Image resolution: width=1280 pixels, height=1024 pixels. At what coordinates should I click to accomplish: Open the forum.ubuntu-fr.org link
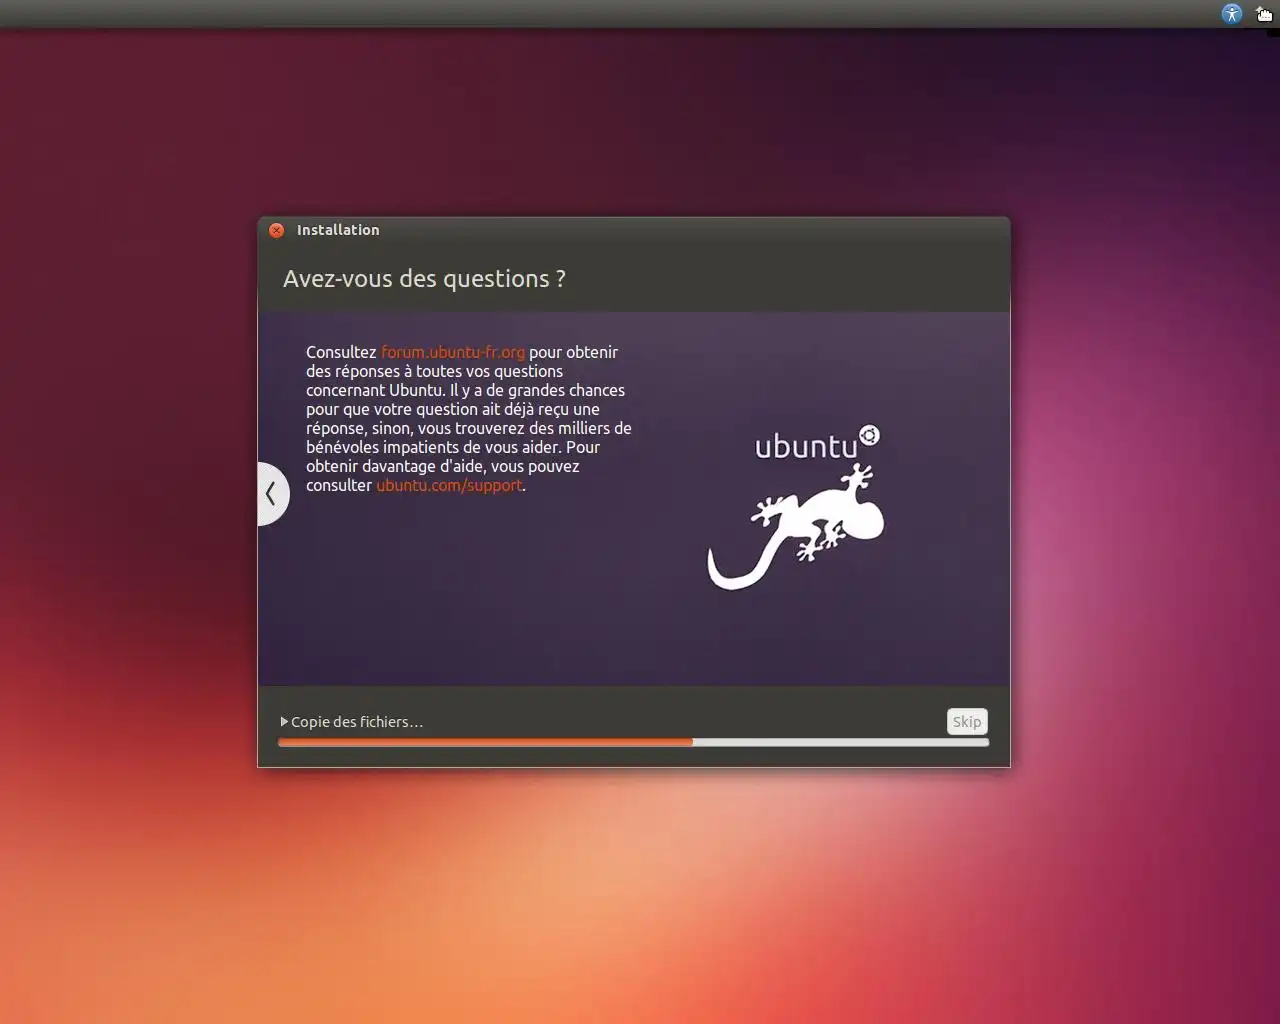(453, 352)
